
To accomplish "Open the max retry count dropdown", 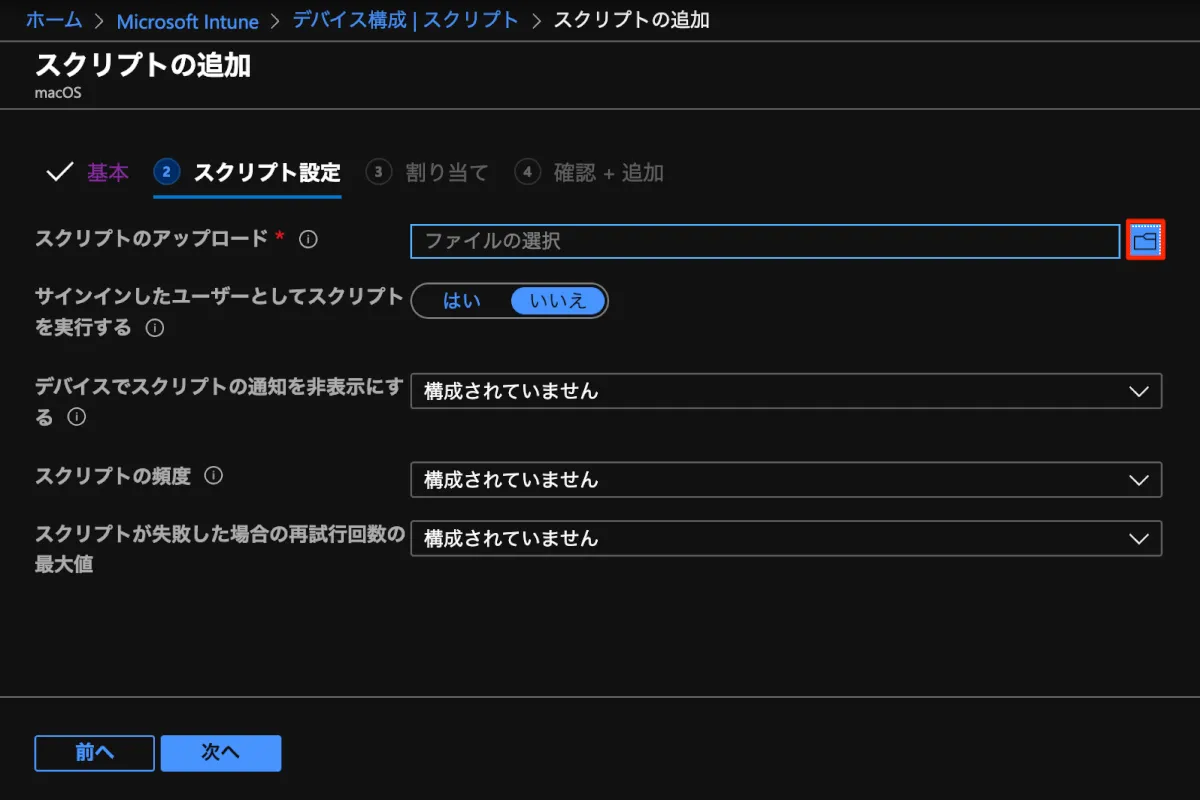I will pos(786,538).
